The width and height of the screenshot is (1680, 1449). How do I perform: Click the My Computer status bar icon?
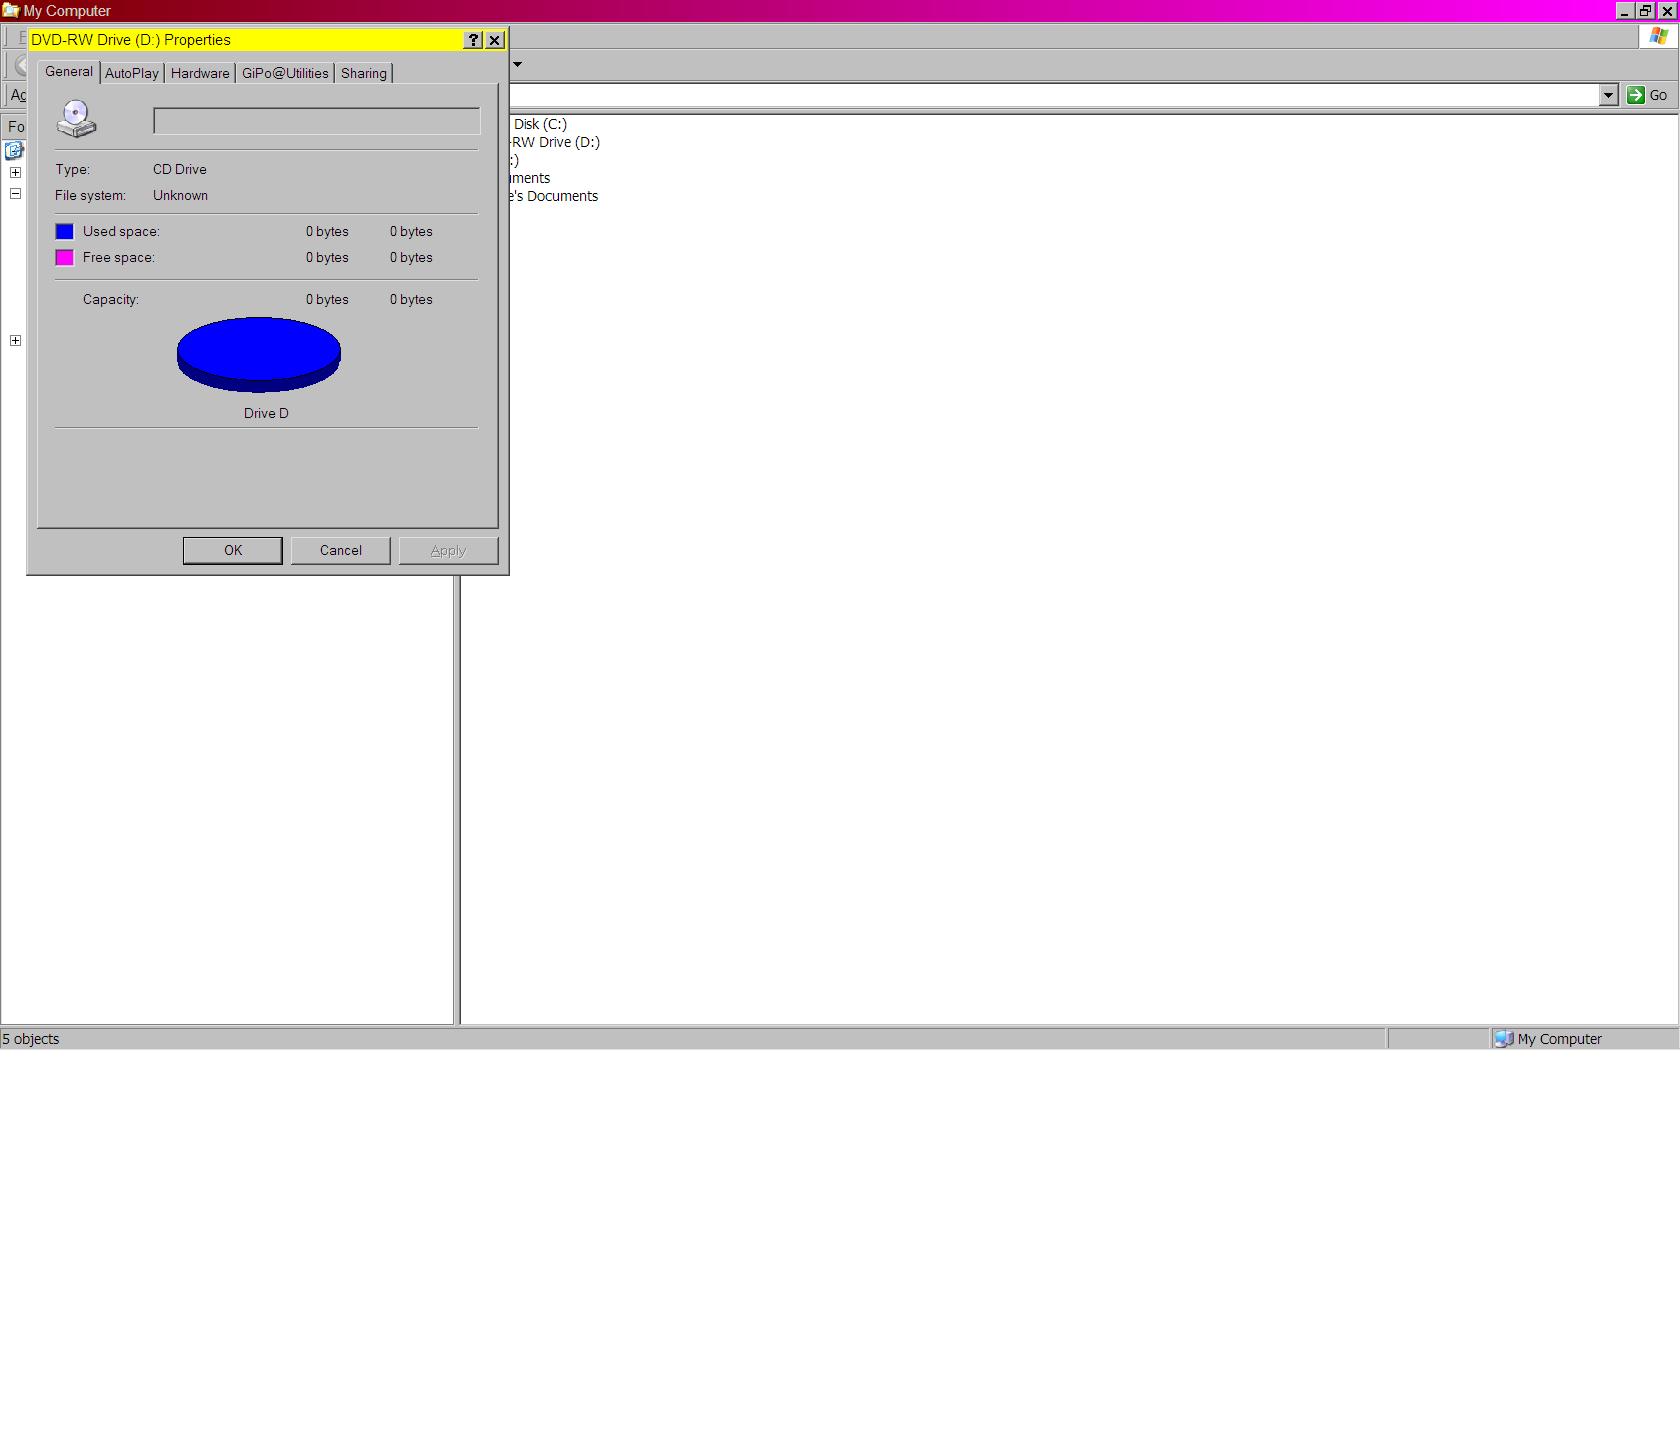1503,1039
